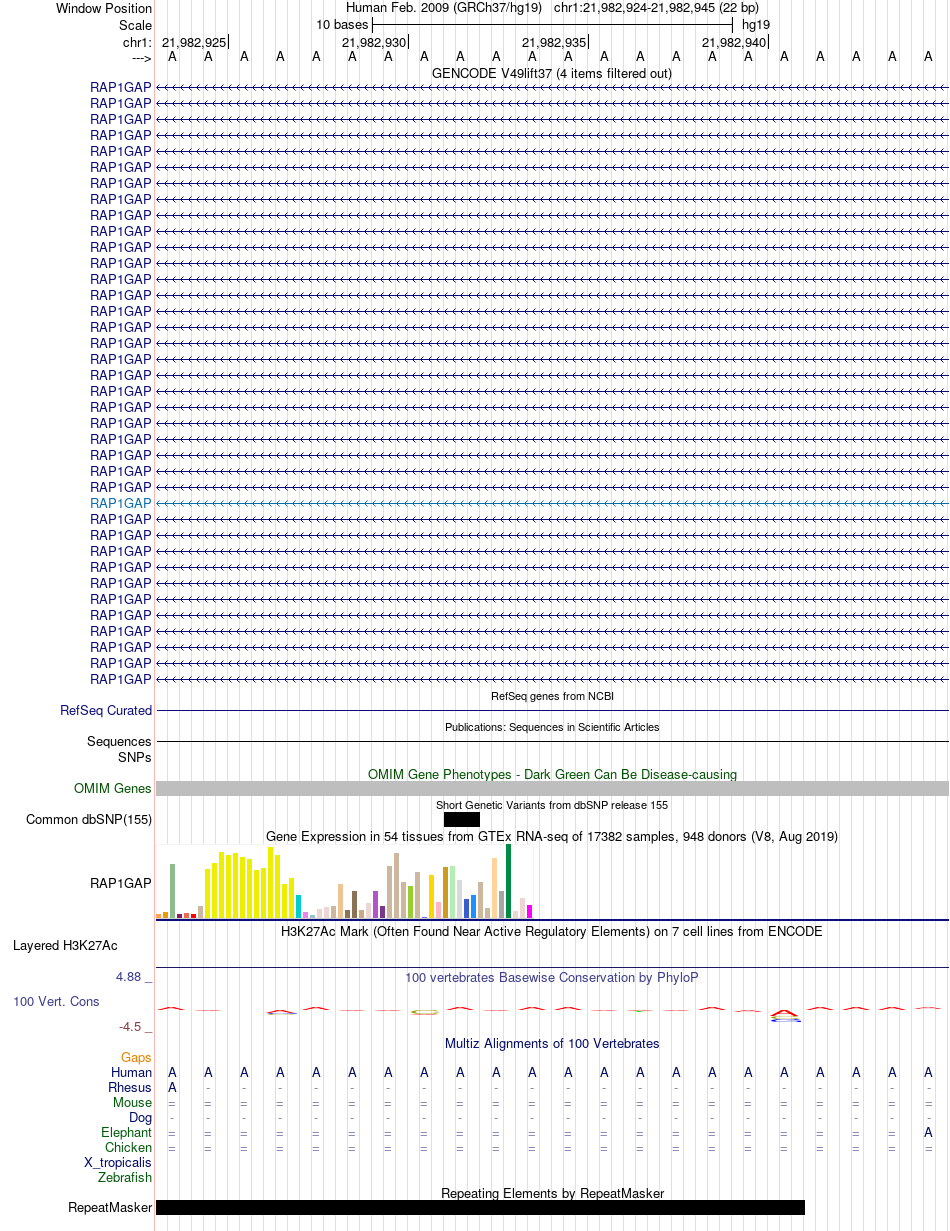Click the cyan bar in GTEx expression chart

299,906
